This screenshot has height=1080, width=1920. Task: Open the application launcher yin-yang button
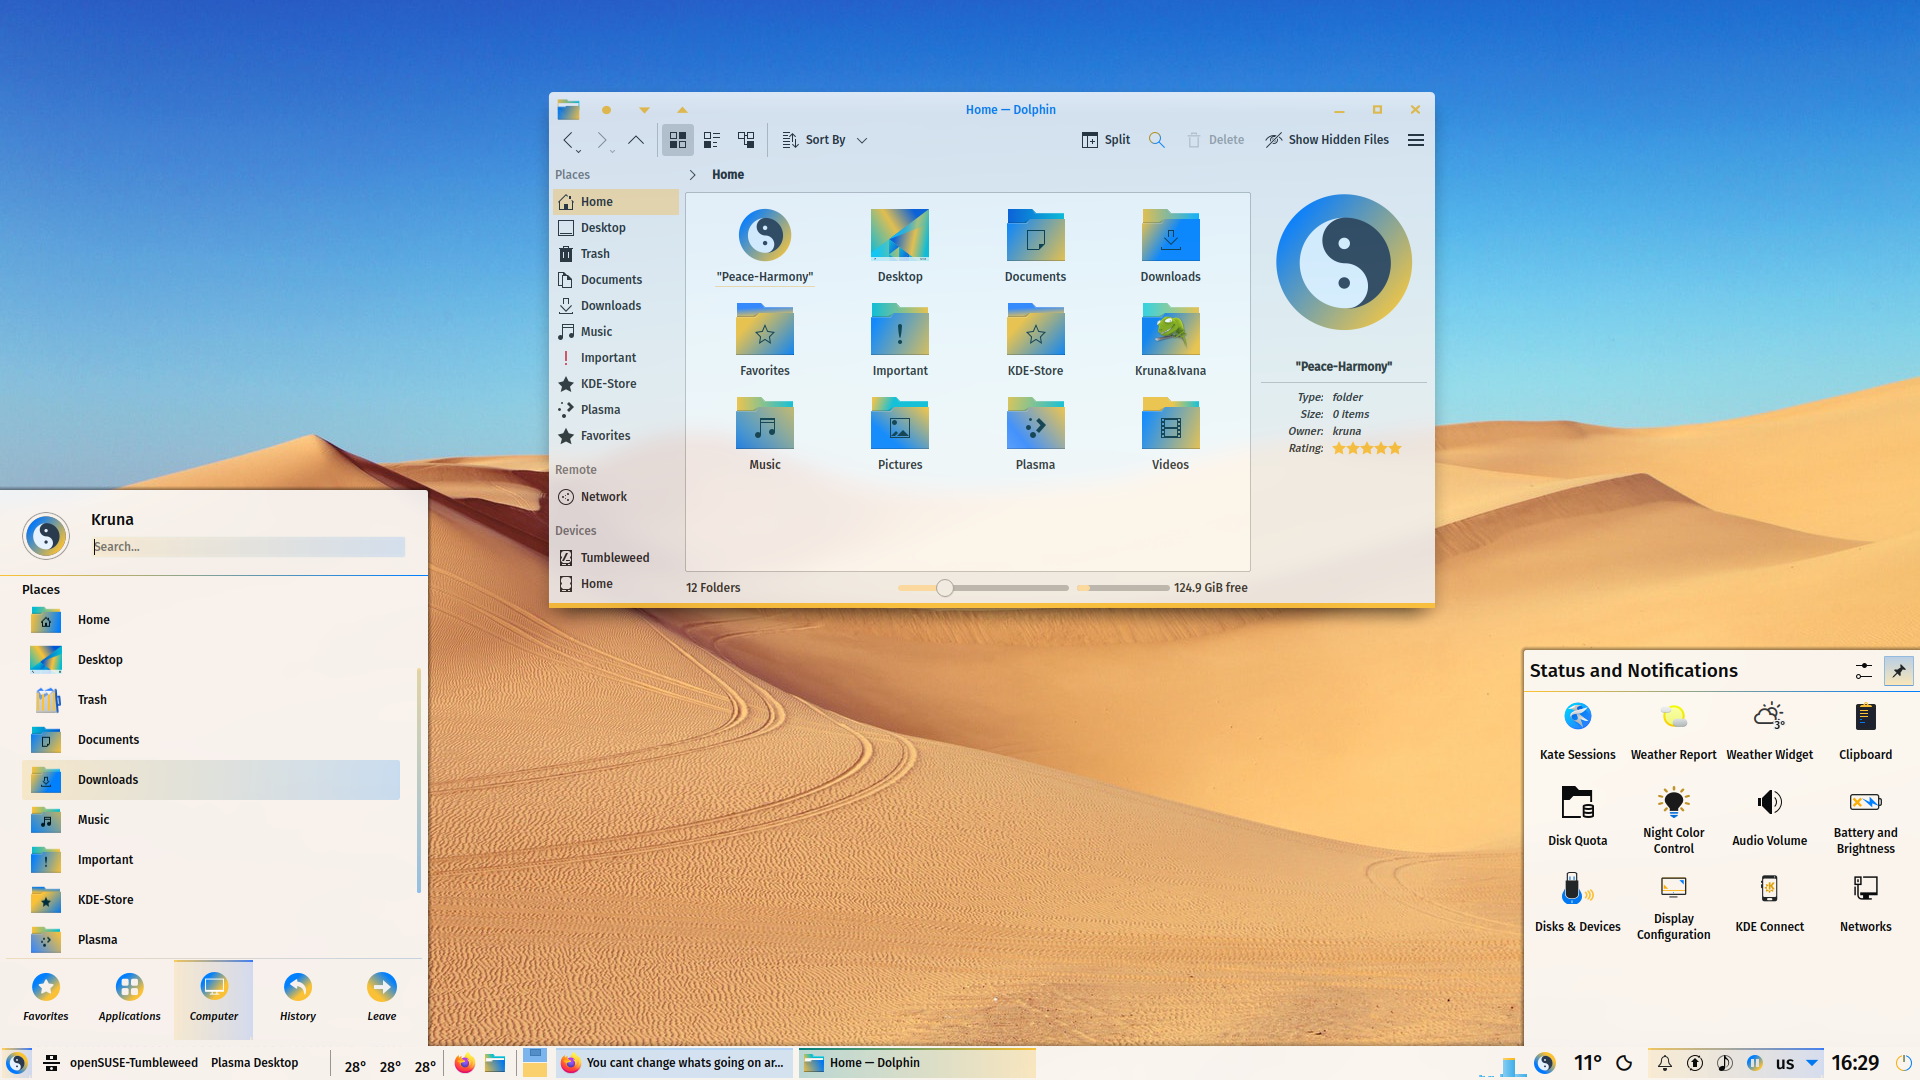[16, 1063]
